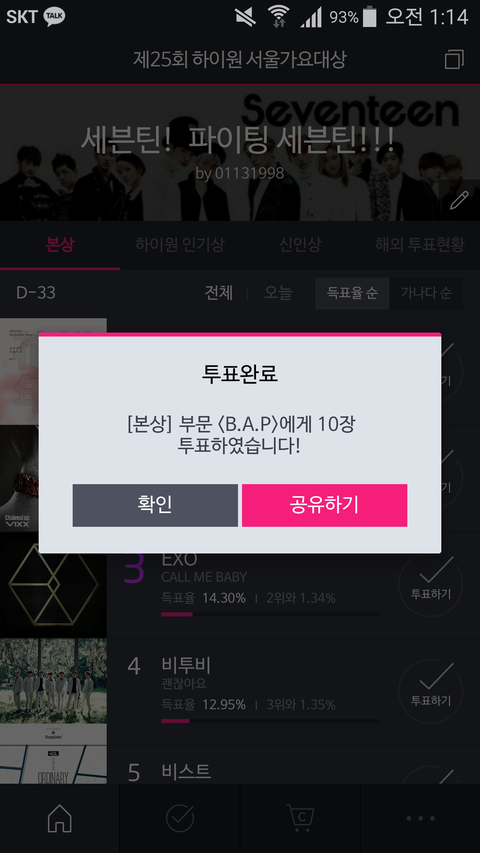Tap the Wi-Fi icon in status bar

[x=278, y=17]
